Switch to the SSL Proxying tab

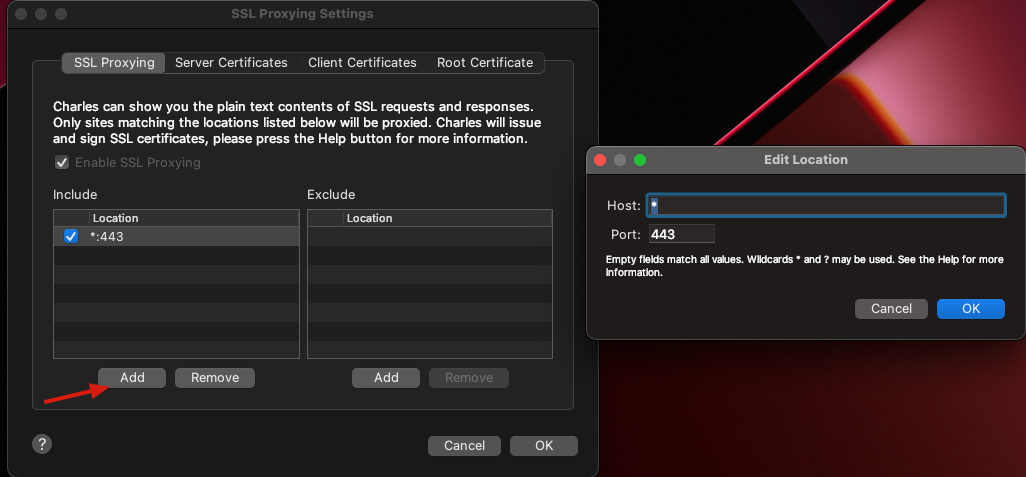[x=114, y=63]
